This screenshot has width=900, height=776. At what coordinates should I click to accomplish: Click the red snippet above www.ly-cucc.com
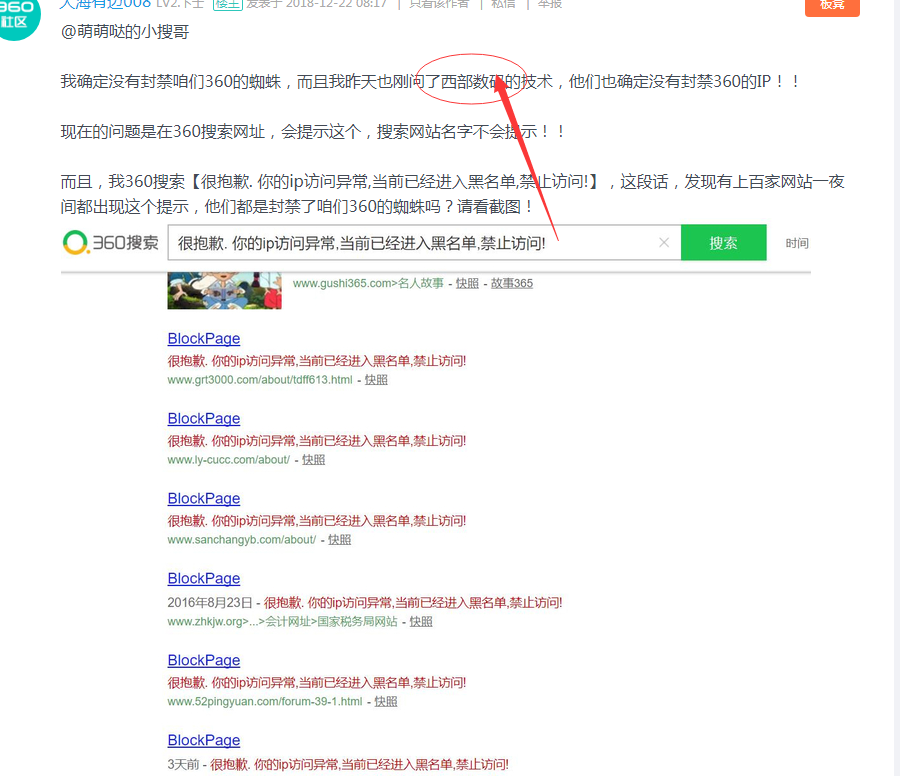(317, 441)
